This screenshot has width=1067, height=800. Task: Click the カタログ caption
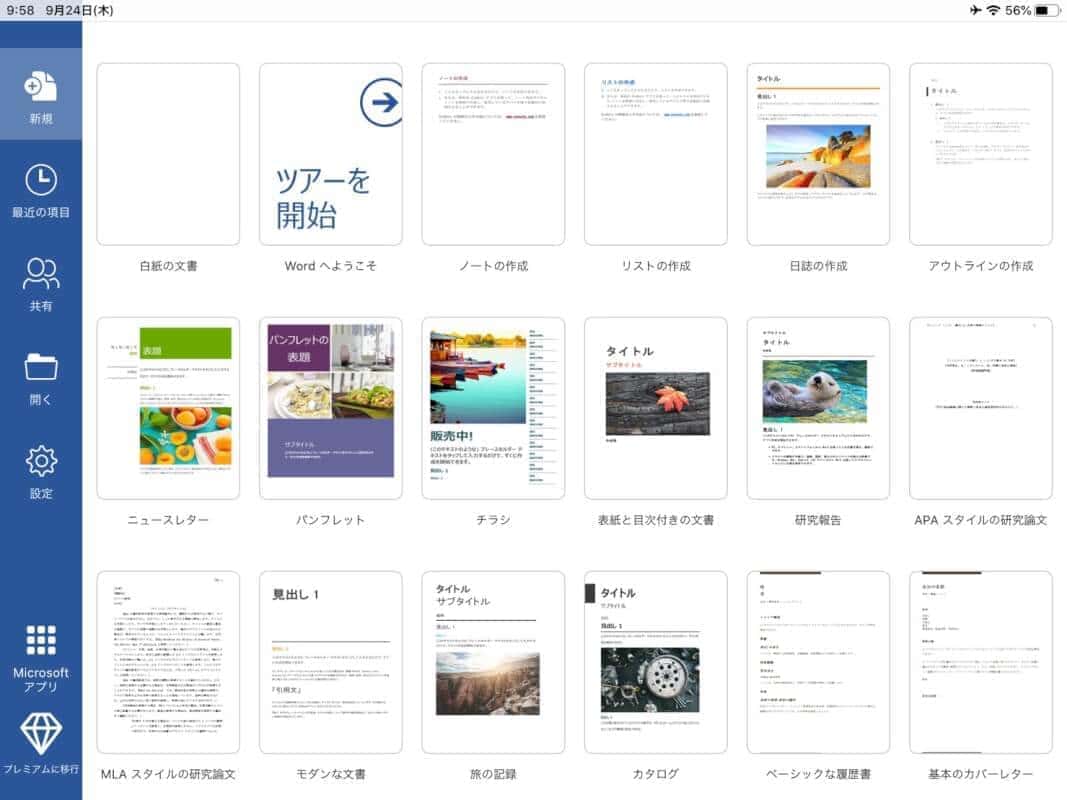pos(656,774)
